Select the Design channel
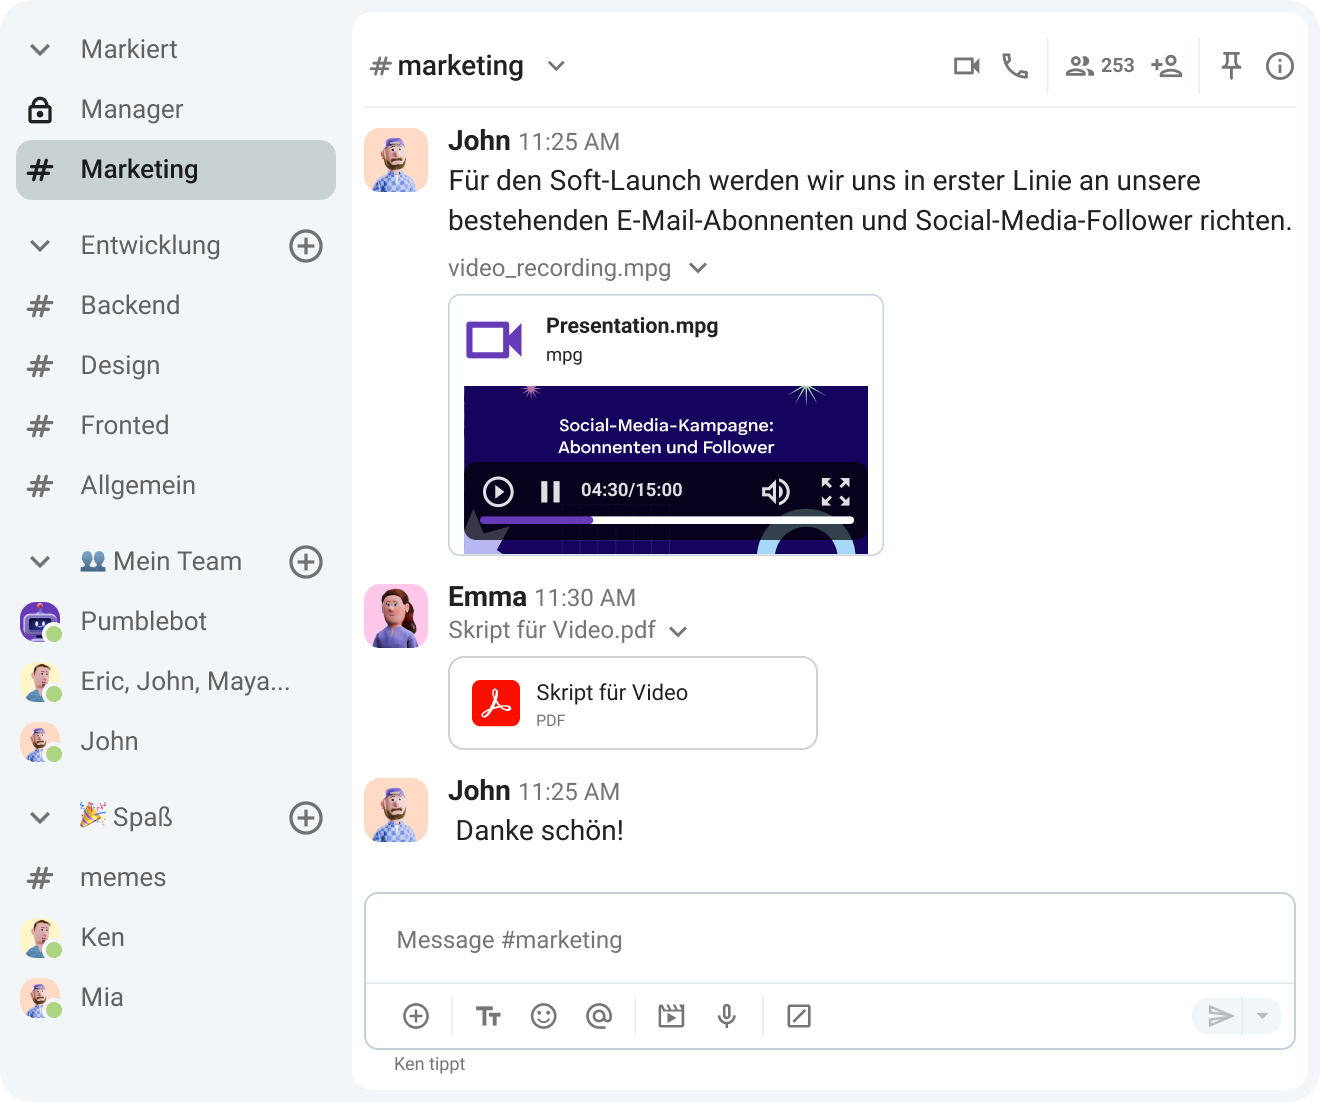 tap(120, 366)
